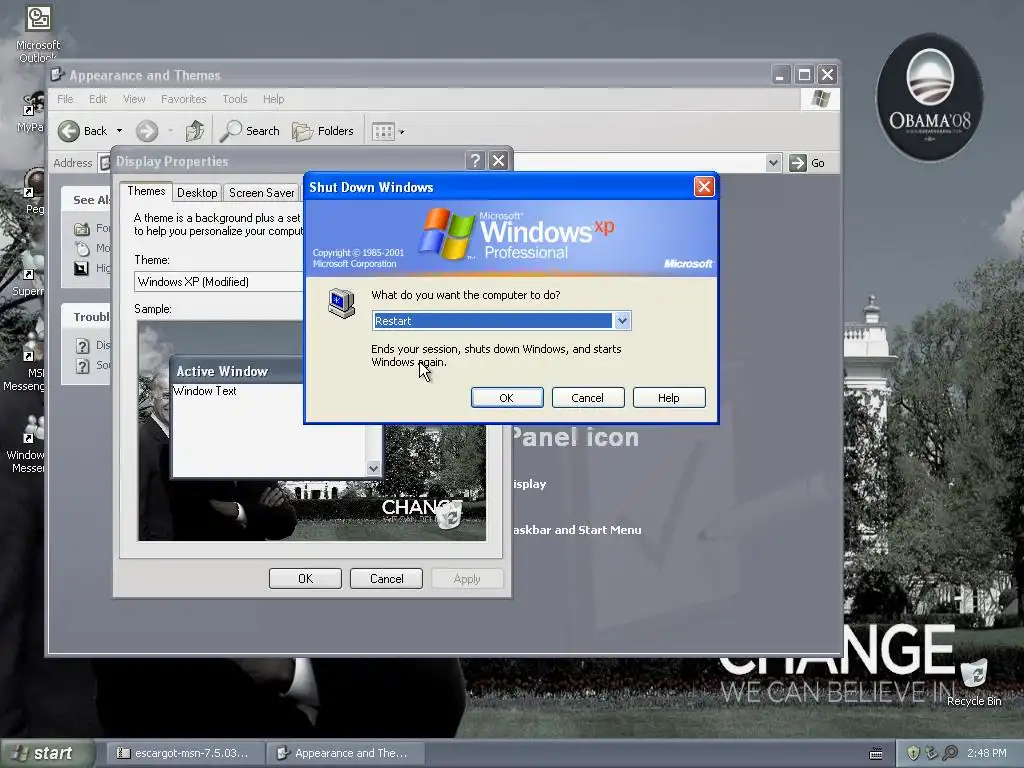1024x768 pixels.
Task: Click the Display Properties help question mark
Action: 475,161
